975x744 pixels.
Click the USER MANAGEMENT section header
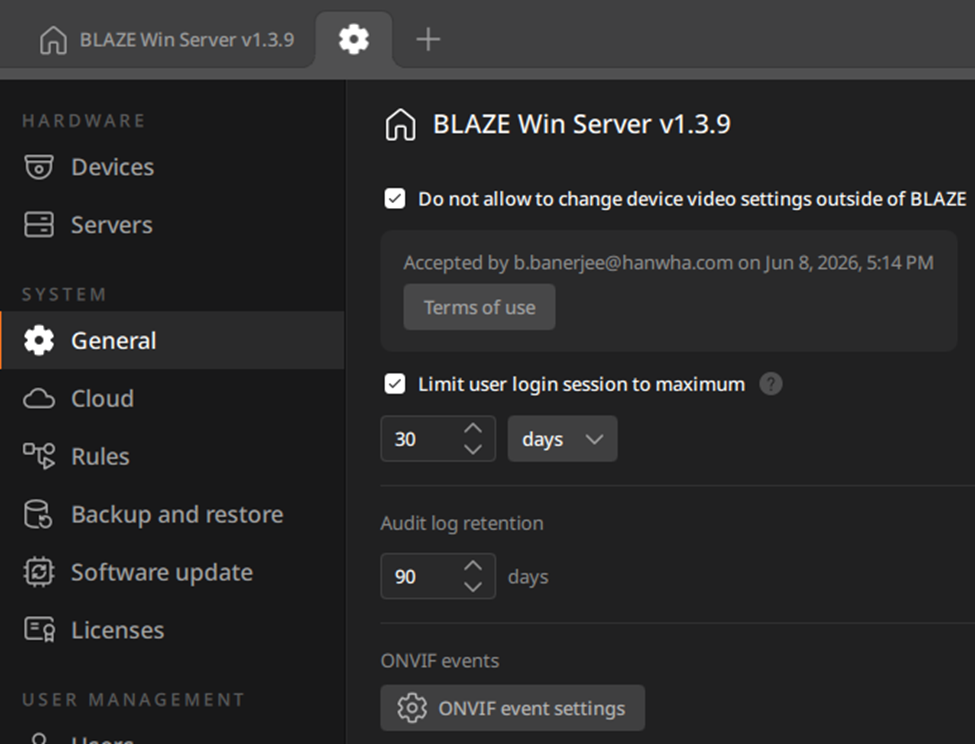(134, 700)
